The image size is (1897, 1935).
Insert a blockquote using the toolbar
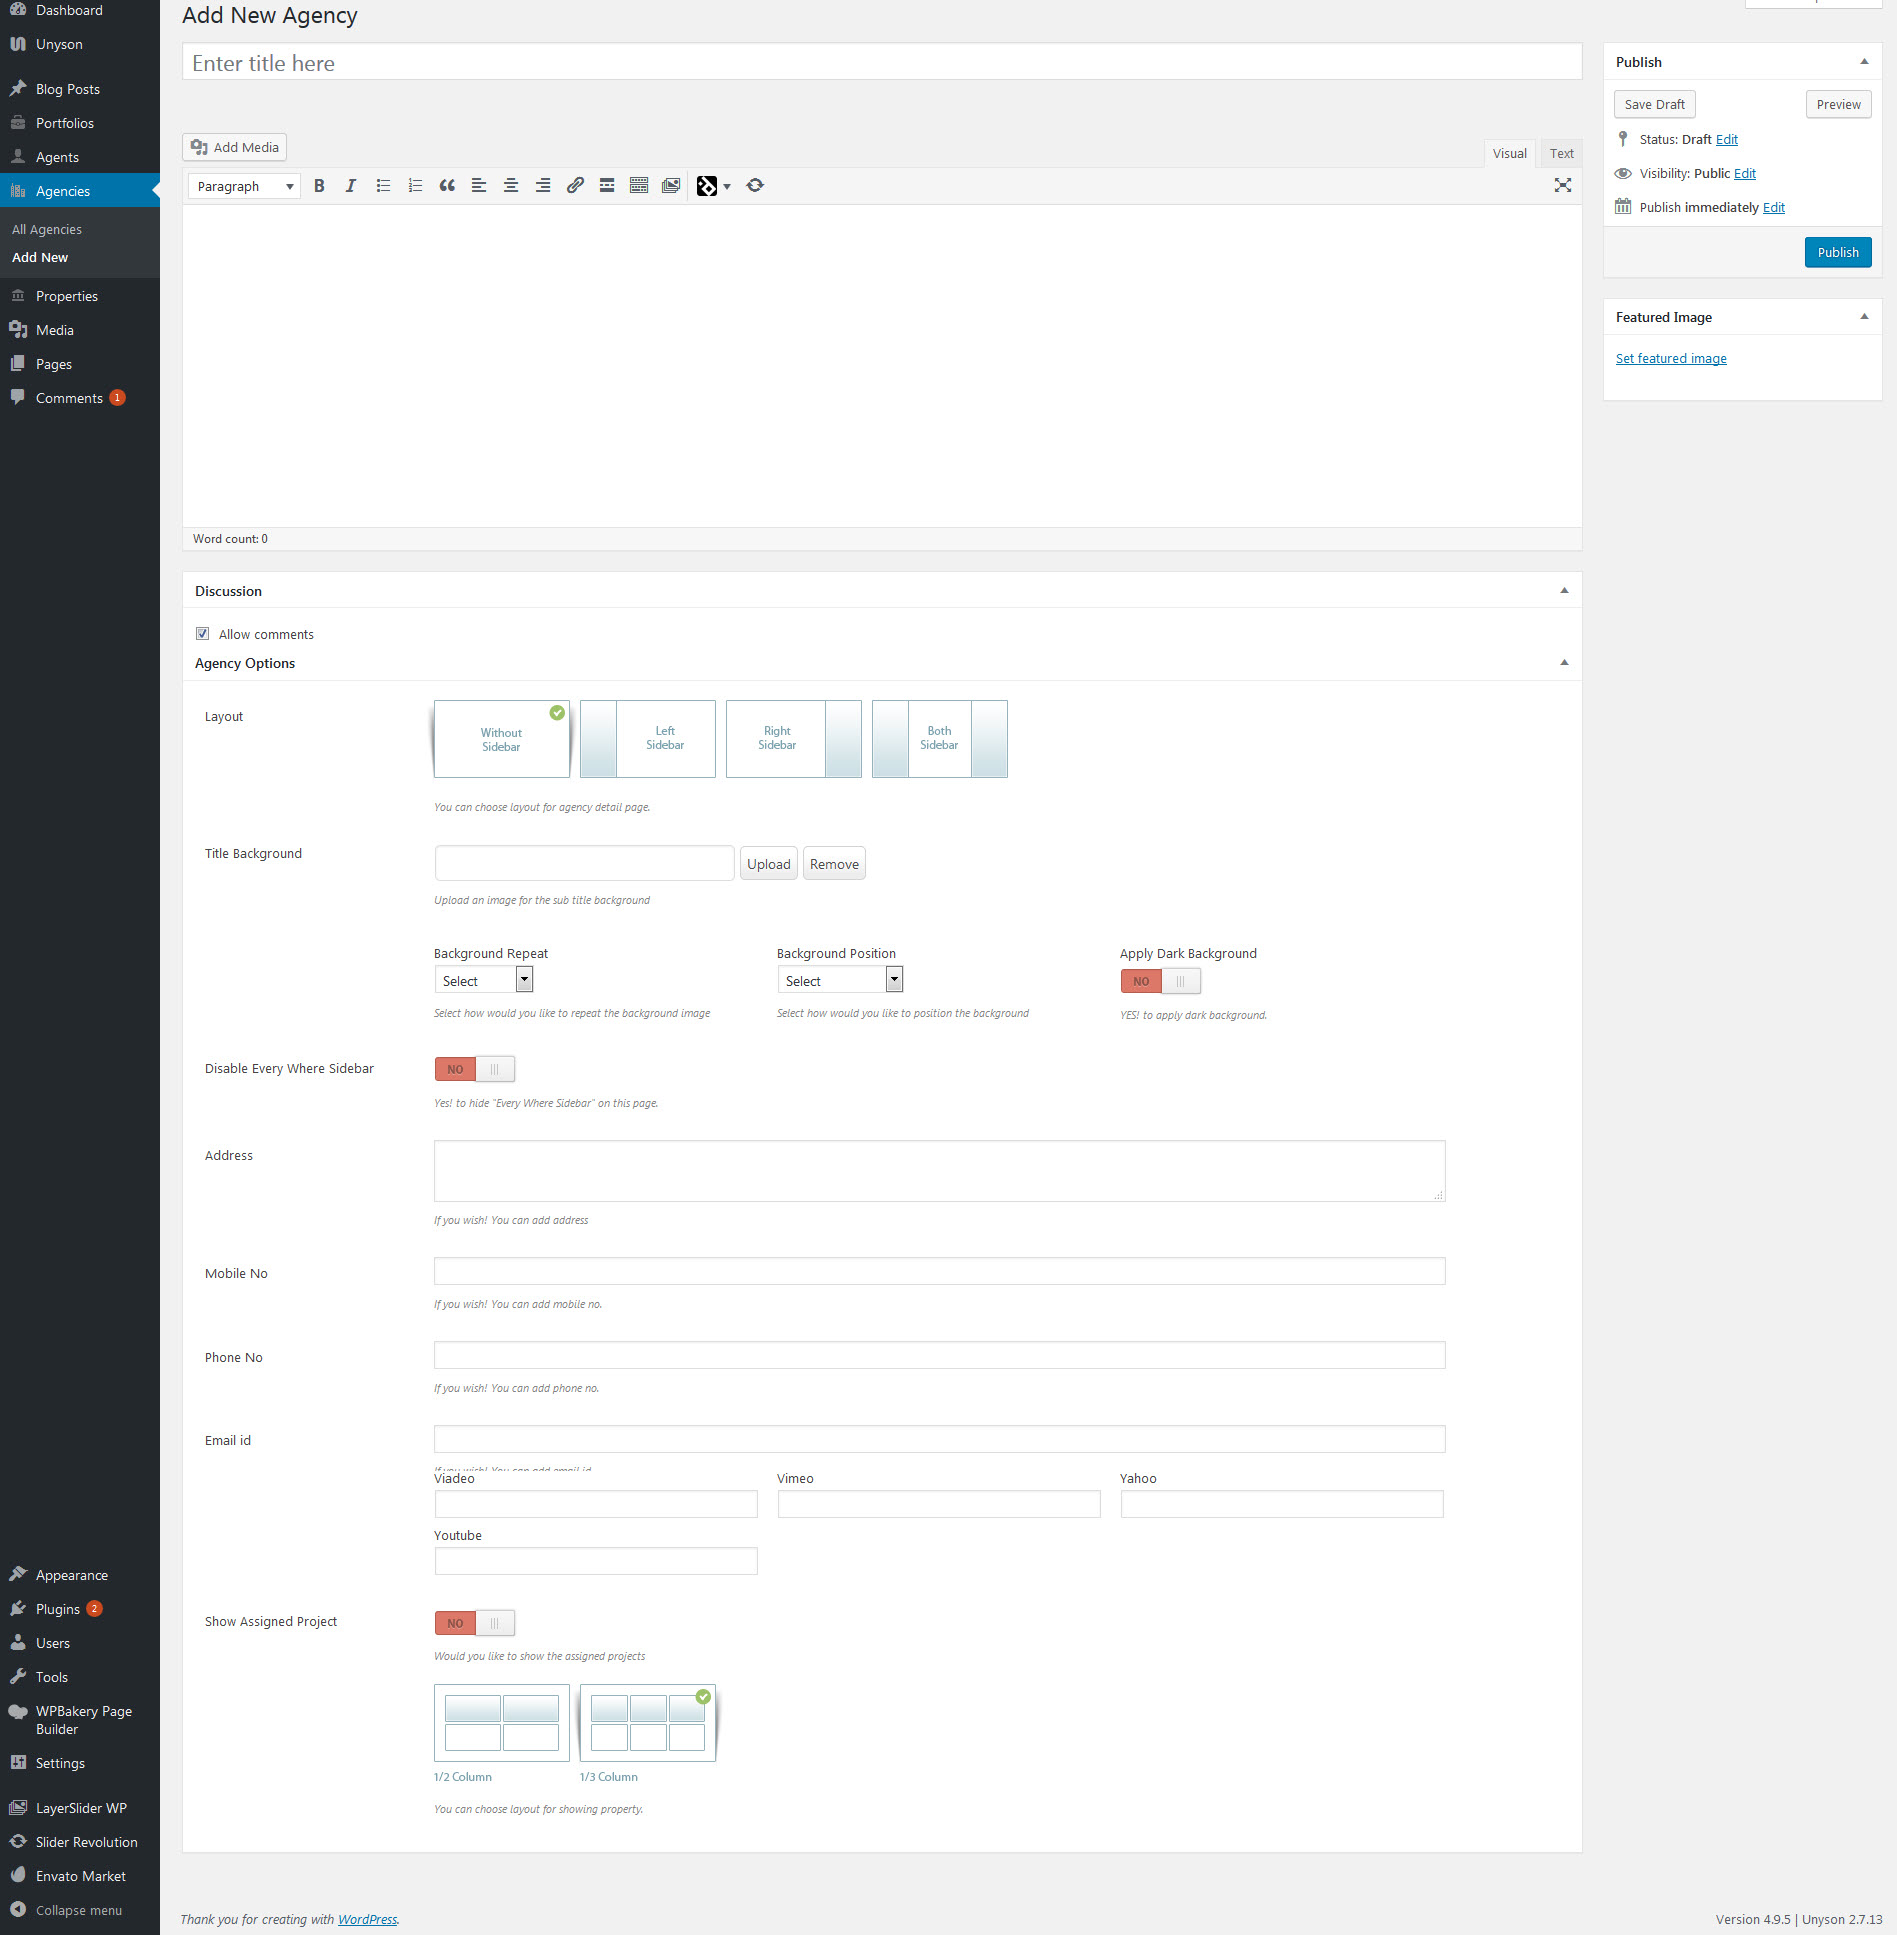point(447,186)
